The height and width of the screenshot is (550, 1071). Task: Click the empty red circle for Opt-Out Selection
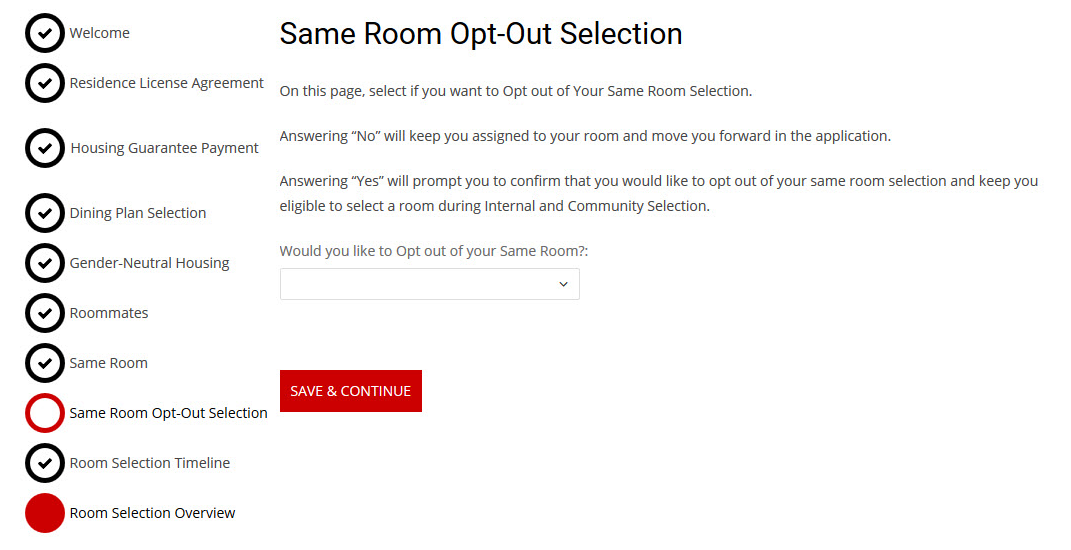[x=45, y=413]
